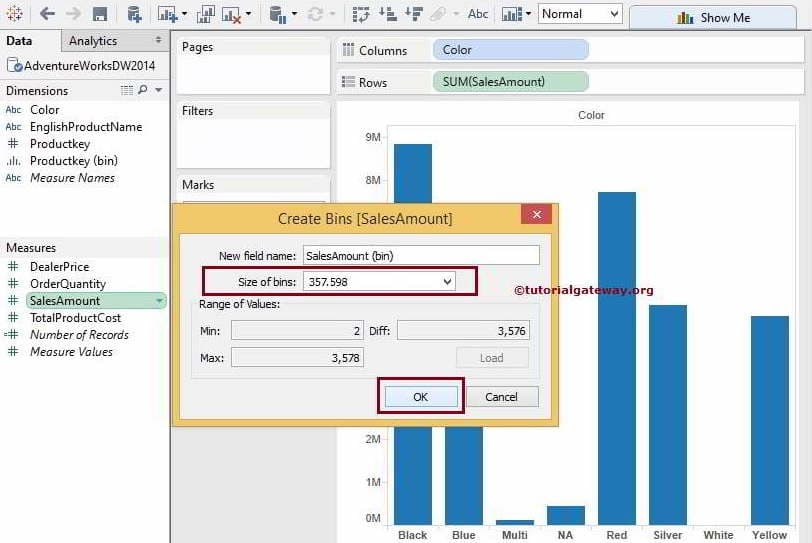The image size is (812, 543).
Task: Click the Analytics tab pane options arrows
Action: coord(158,40)
